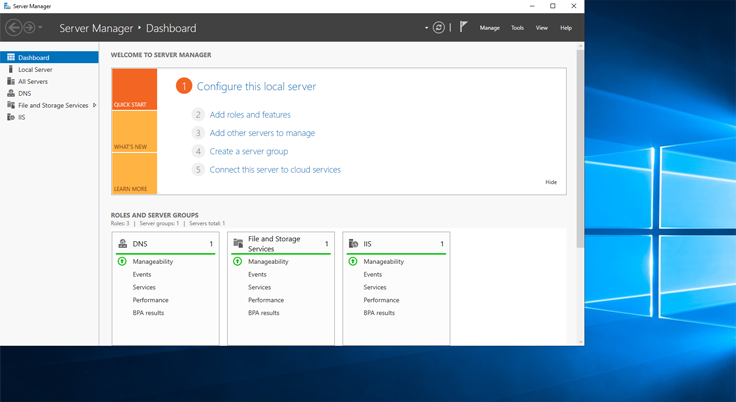The width and height of the screenshot is (736, 402).
Task: Select the Quick Start tile
Action: coord(134,89)
